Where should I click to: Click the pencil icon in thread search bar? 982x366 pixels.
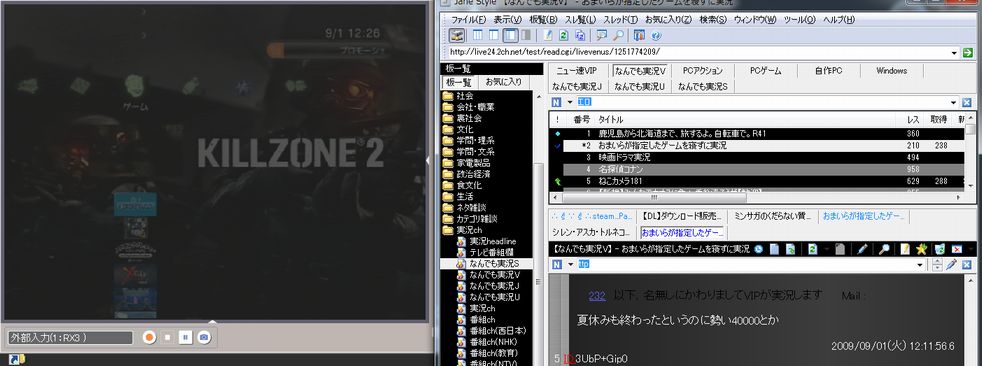click(951, 264)
